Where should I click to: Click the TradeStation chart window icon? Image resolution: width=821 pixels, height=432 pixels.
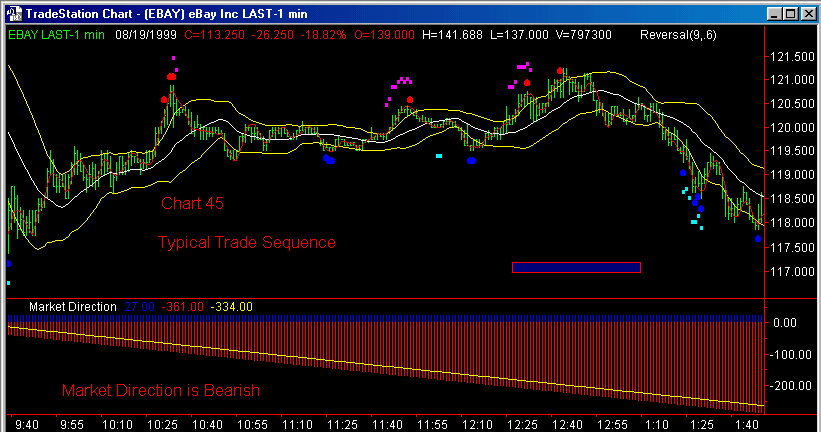14,14
